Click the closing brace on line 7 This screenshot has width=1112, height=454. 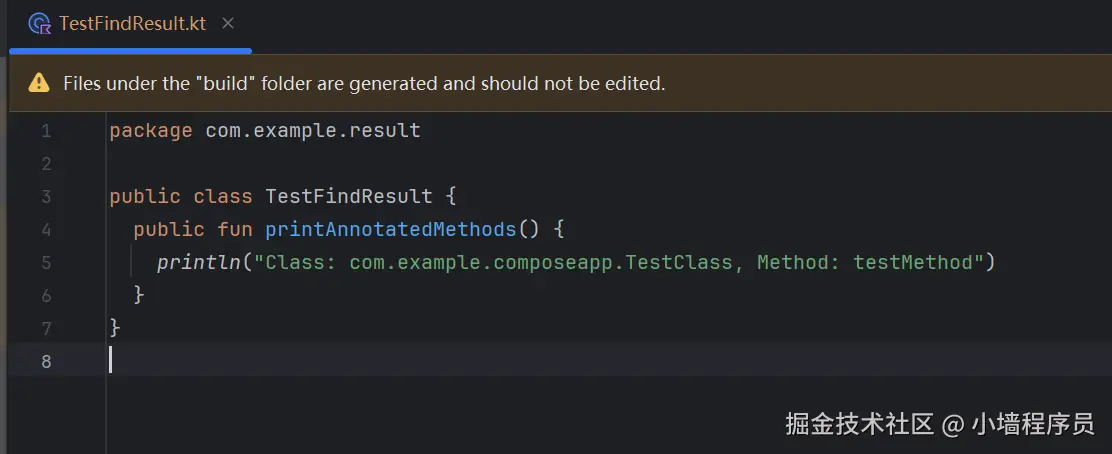point(115,327)
